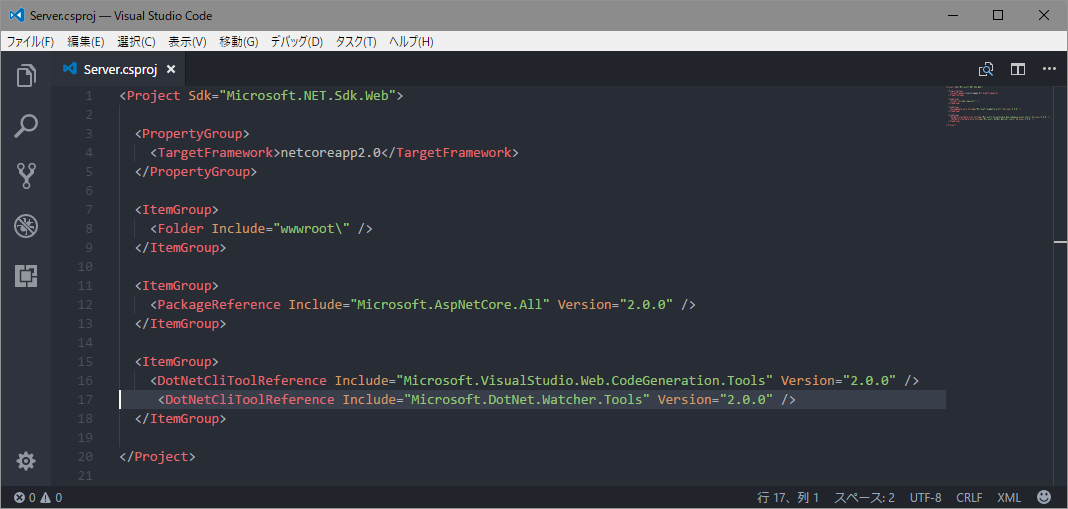
Task: Click closing ItemGroup tag on line 18
Action: [180, 418]
